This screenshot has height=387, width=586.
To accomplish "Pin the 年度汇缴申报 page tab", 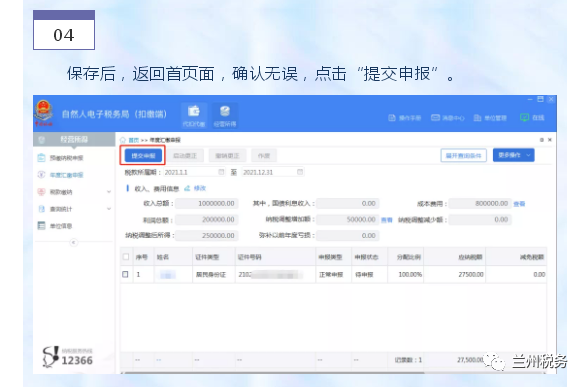I will click(542, 140).
